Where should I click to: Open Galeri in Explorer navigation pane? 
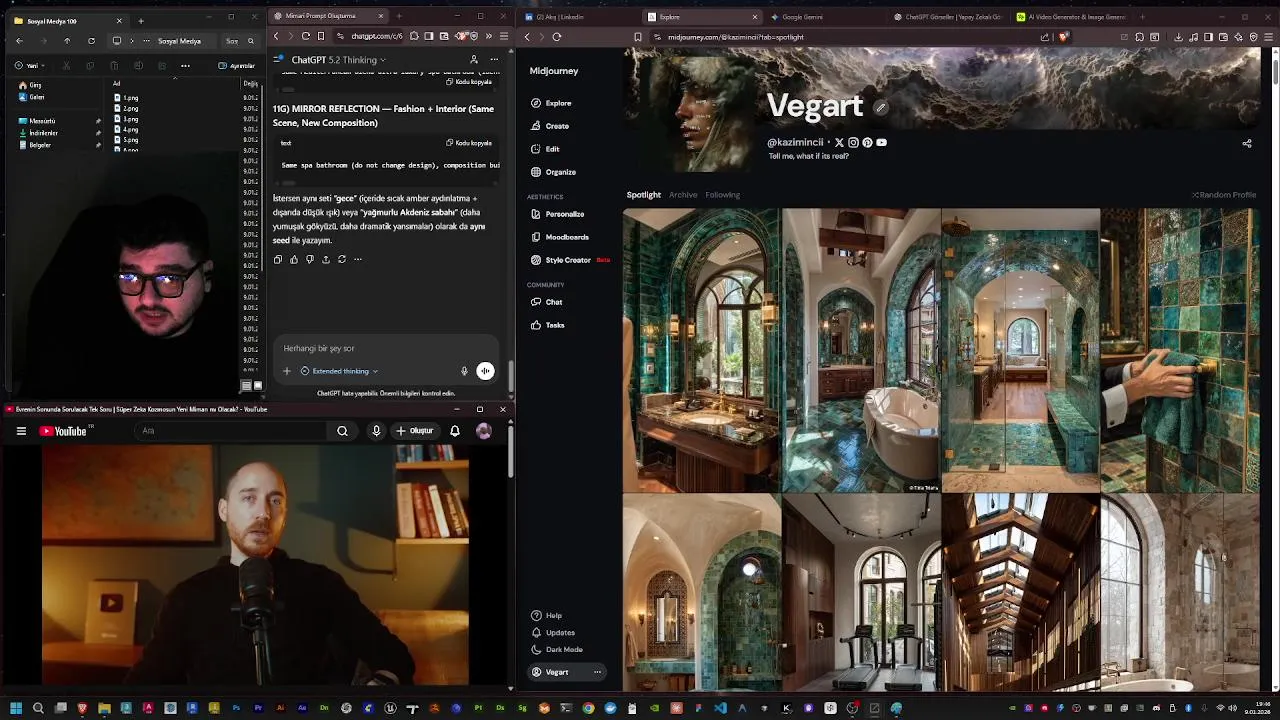pyautogui.click(x=31, y=97)
